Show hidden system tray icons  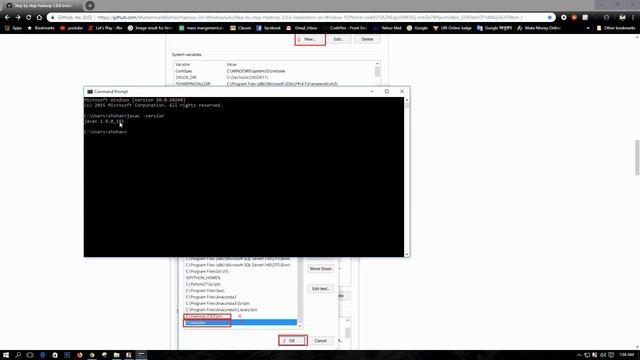[579, 355]
